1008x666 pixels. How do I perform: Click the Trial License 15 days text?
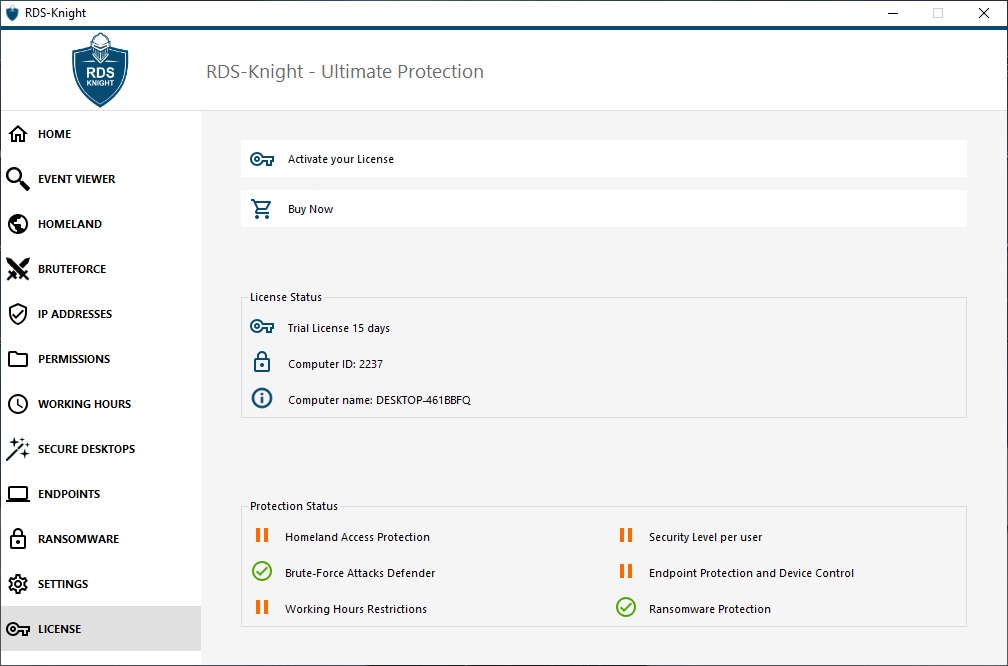point(338,328)
